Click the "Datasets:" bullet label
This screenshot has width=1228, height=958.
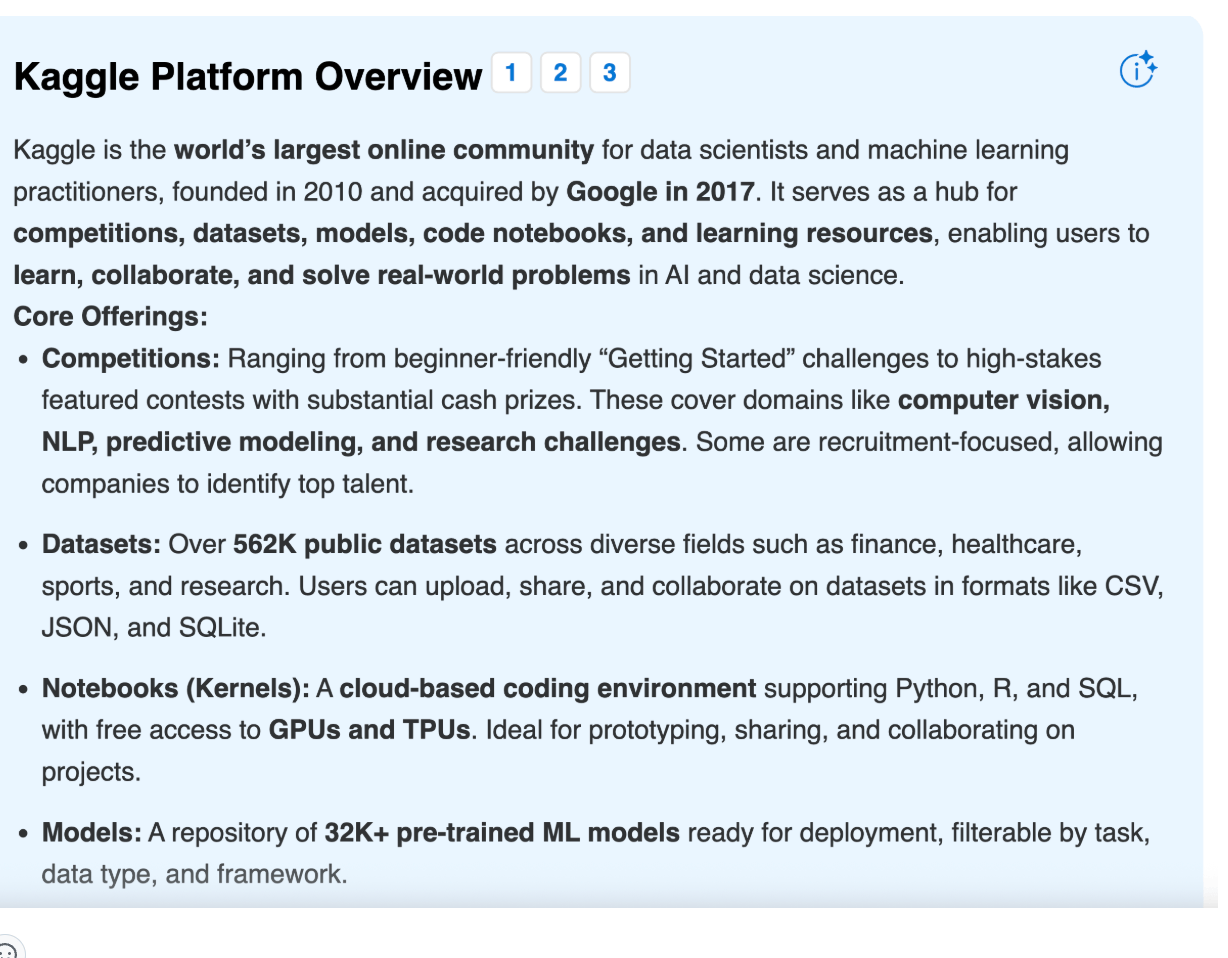(101, 545)
